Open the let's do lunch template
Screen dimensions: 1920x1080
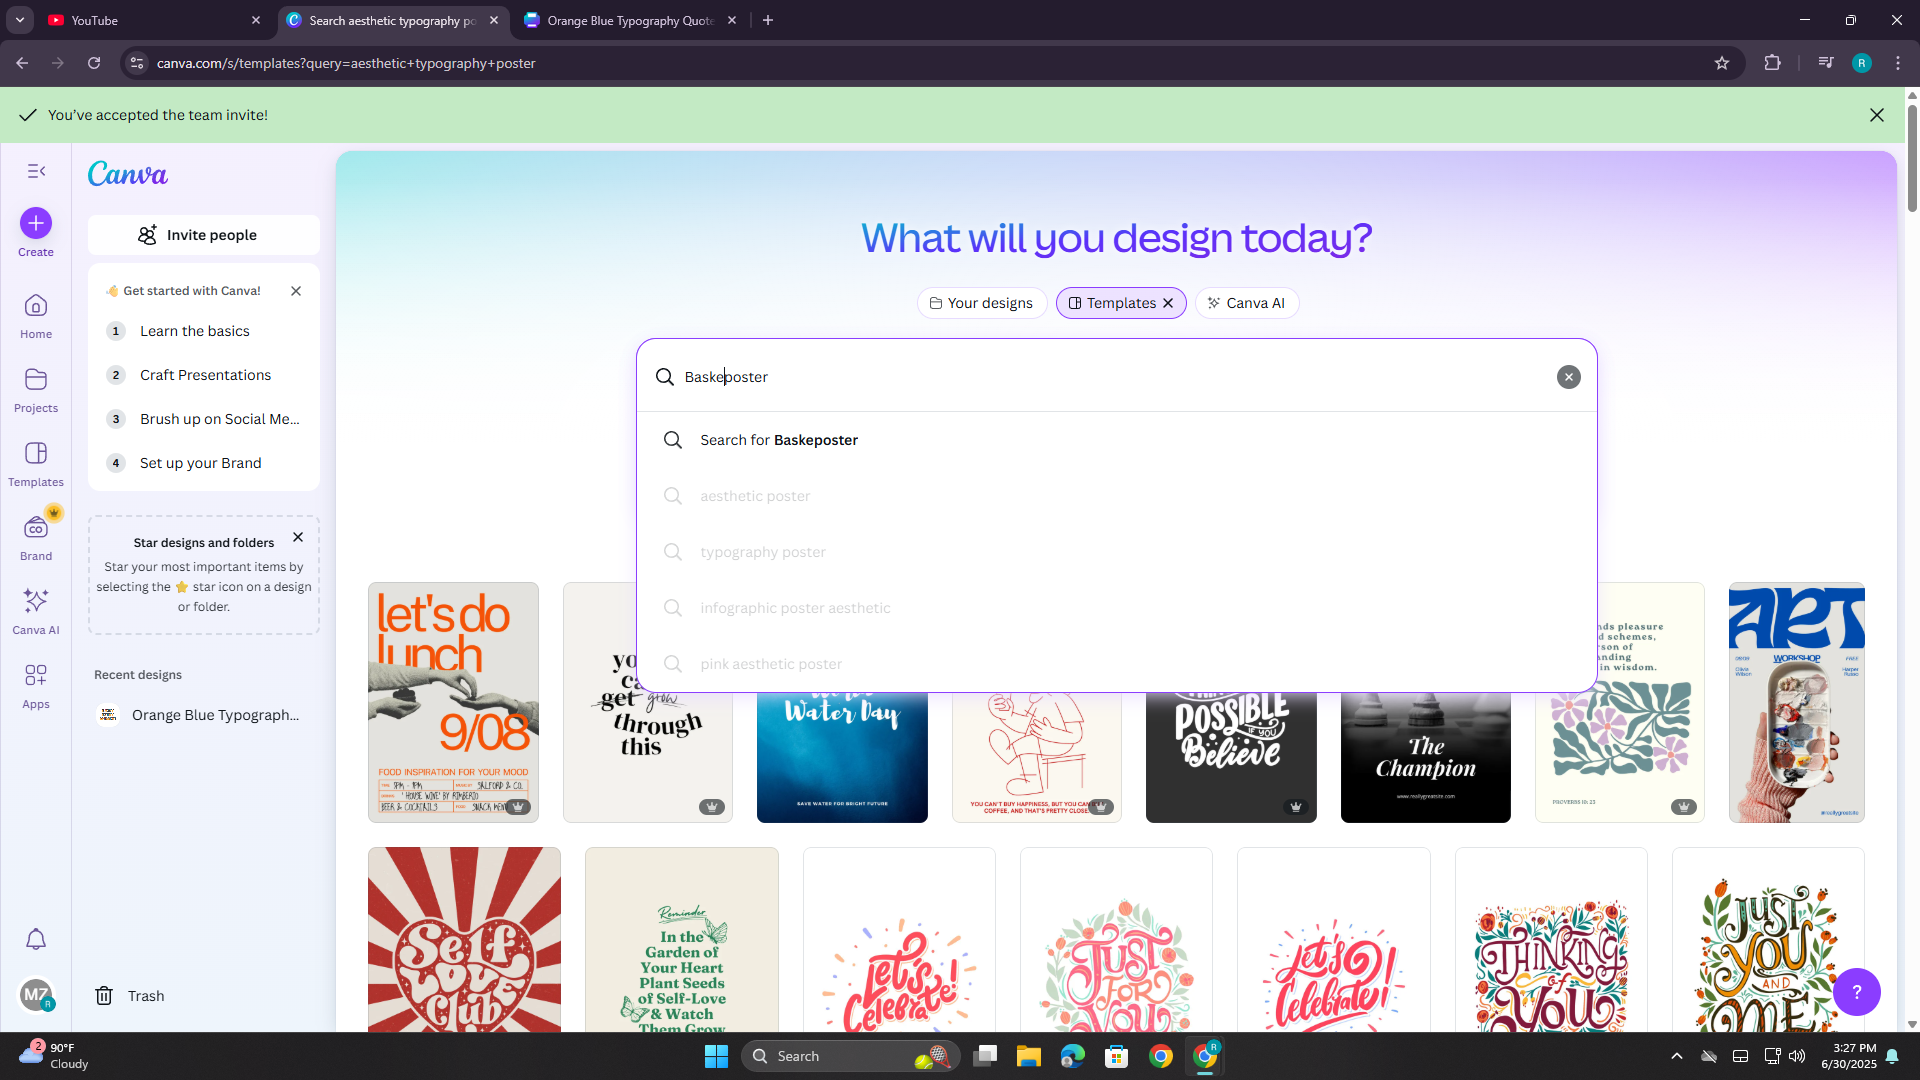tap(453, 702)
